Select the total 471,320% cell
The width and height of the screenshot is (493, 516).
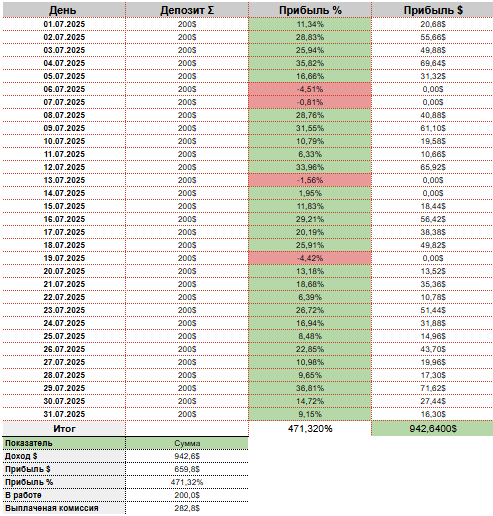[x=310, y=429]
